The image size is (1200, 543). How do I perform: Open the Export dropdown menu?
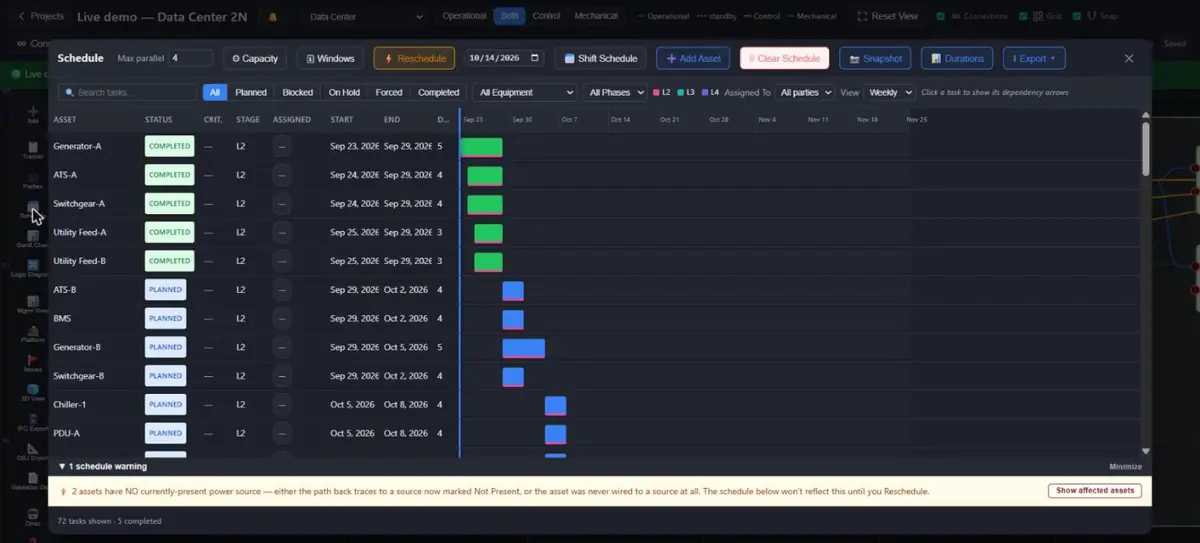1034,58
